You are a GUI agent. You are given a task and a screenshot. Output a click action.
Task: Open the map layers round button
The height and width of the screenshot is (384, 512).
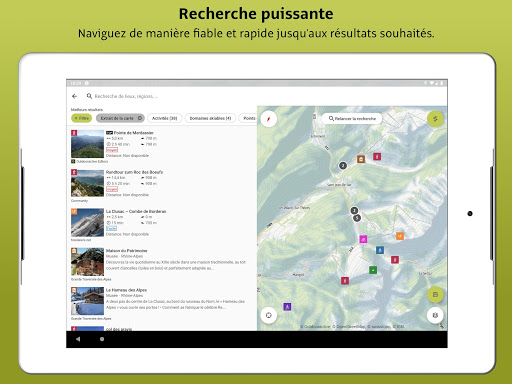point(435,315)
